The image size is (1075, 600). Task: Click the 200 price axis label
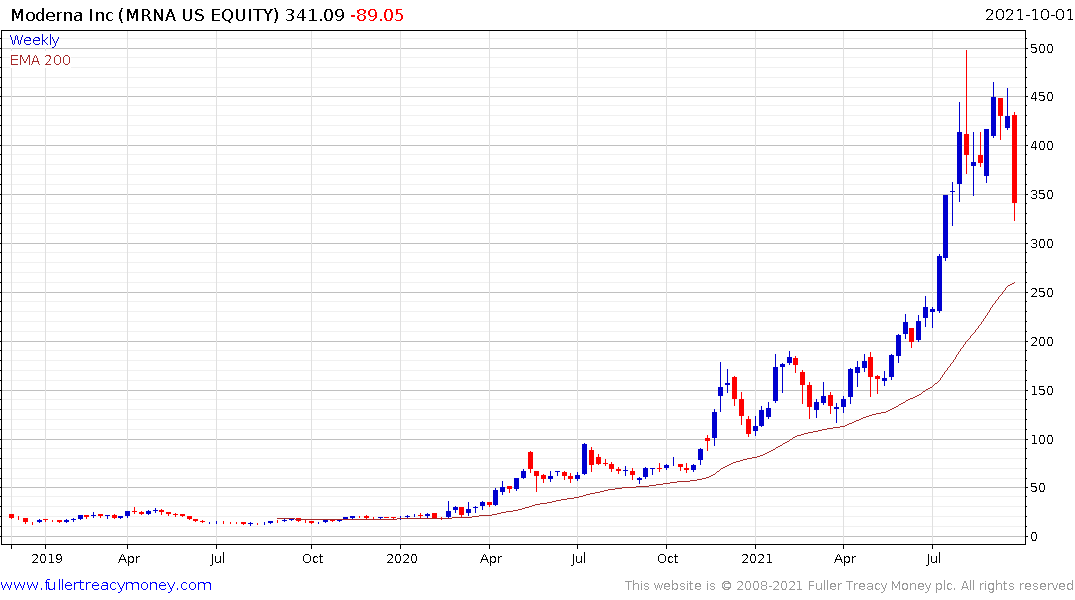[1042, 341]
